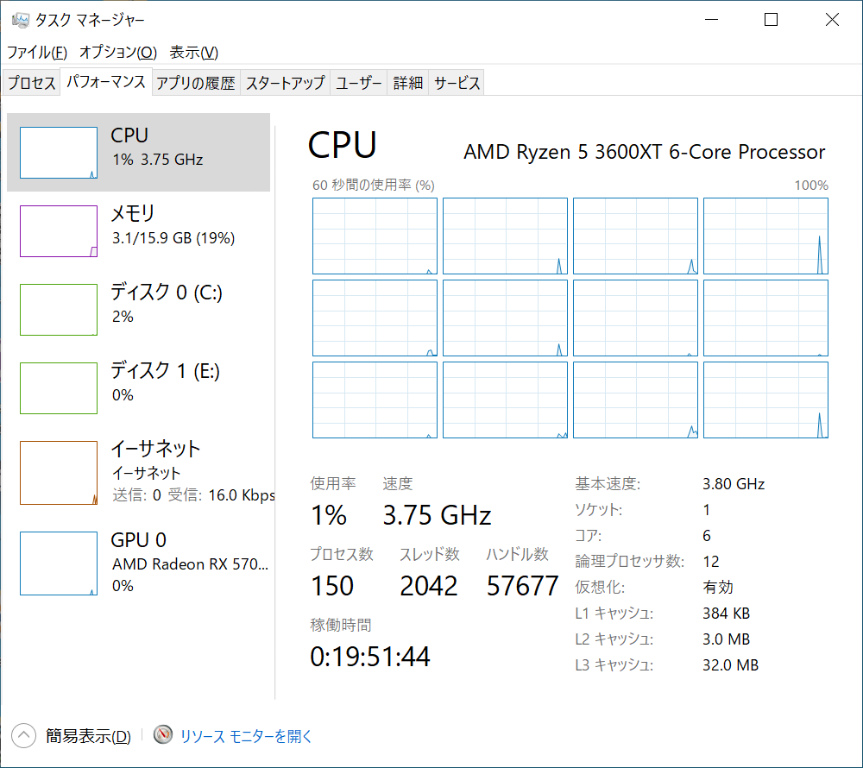This screenshot has height=768, width=863.
Task: Open Disk 0 (C:) performance view
Action: pyautogui.click(x=139, y=303)
